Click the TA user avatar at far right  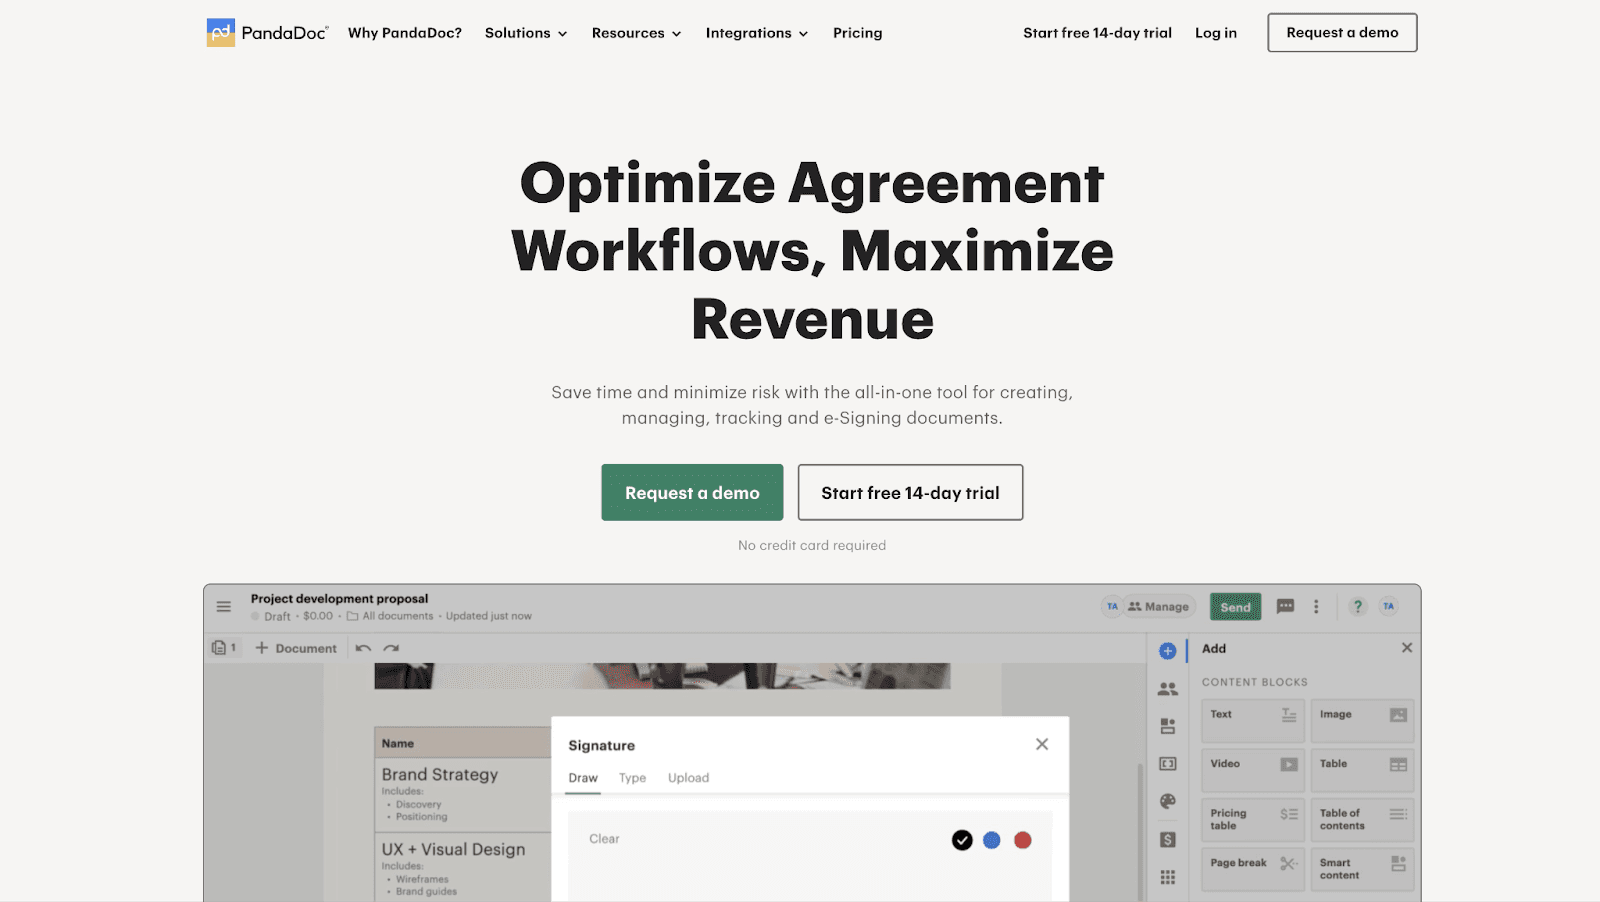coord(1388,606)
